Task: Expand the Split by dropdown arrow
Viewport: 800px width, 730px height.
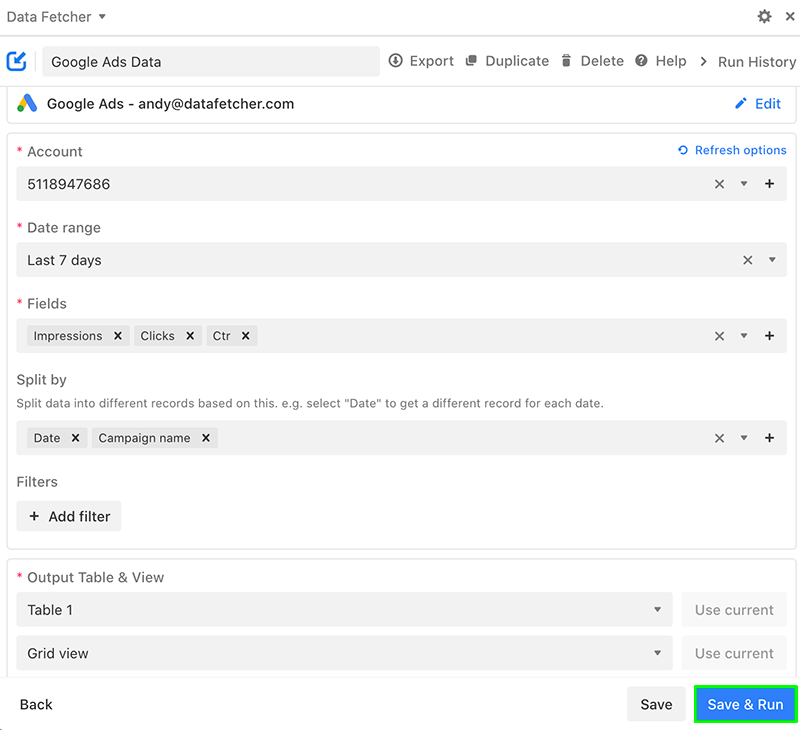Action: tap(744, 438)
